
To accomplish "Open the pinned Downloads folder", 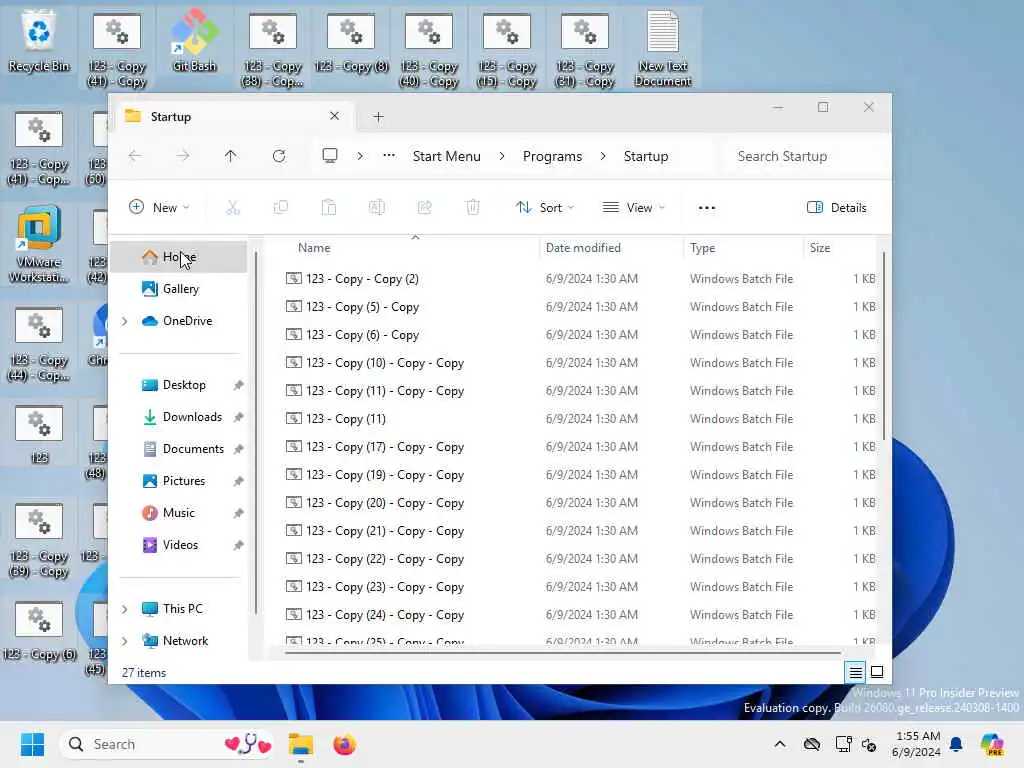I will click(x=179, y=417).
